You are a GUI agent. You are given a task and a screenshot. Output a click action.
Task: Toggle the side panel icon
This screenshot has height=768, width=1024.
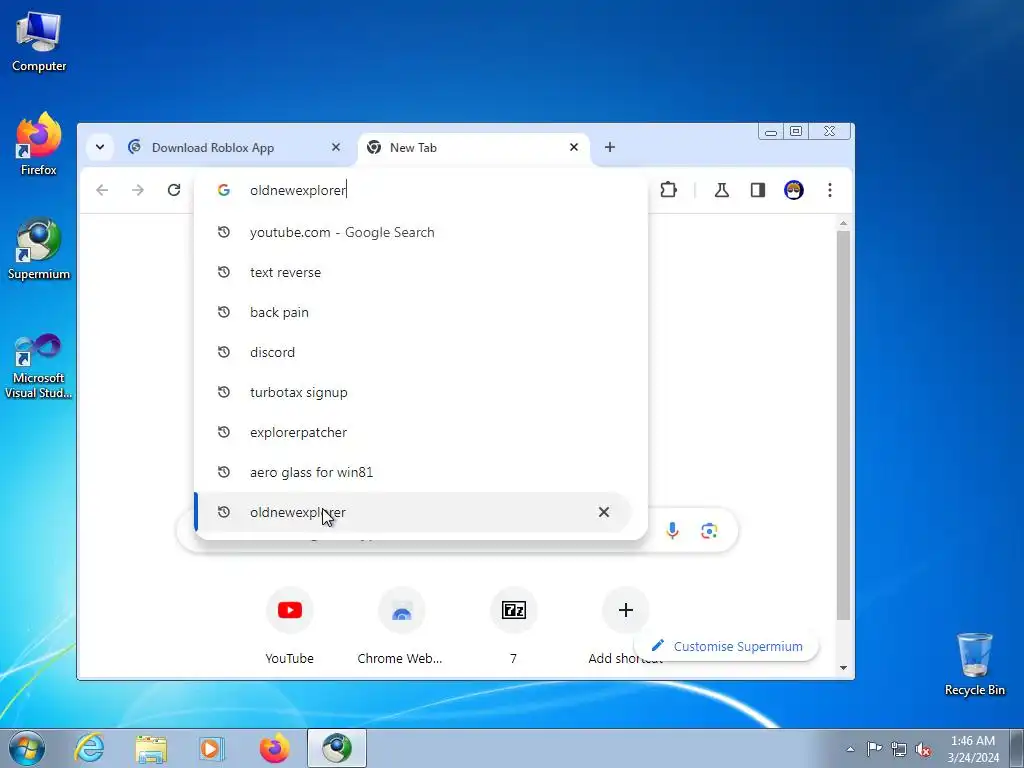(x=758, y=190)
